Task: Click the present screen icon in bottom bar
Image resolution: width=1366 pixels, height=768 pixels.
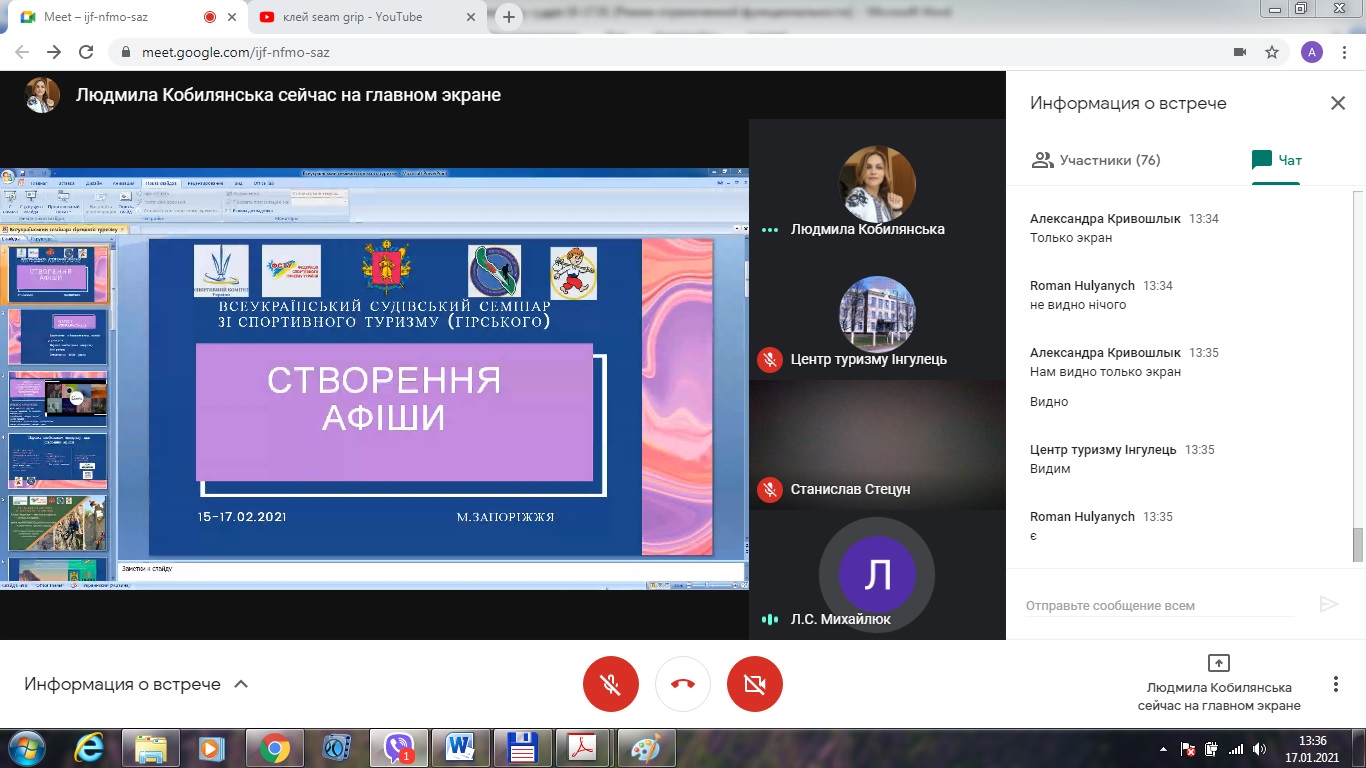Action: click(x=1219, y=663)
